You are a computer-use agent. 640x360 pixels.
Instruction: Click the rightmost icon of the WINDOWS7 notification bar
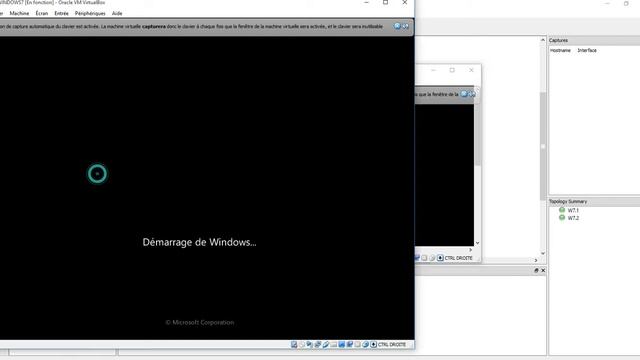coord(405,26)
